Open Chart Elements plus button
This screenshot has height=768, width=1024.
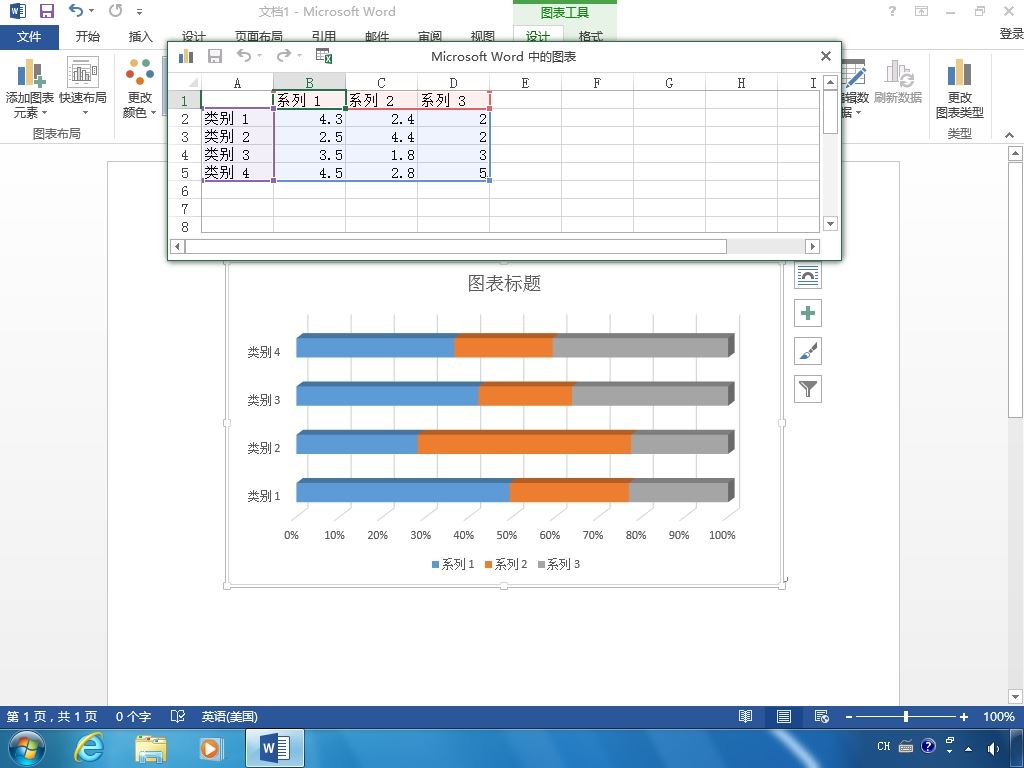(808, 313)
